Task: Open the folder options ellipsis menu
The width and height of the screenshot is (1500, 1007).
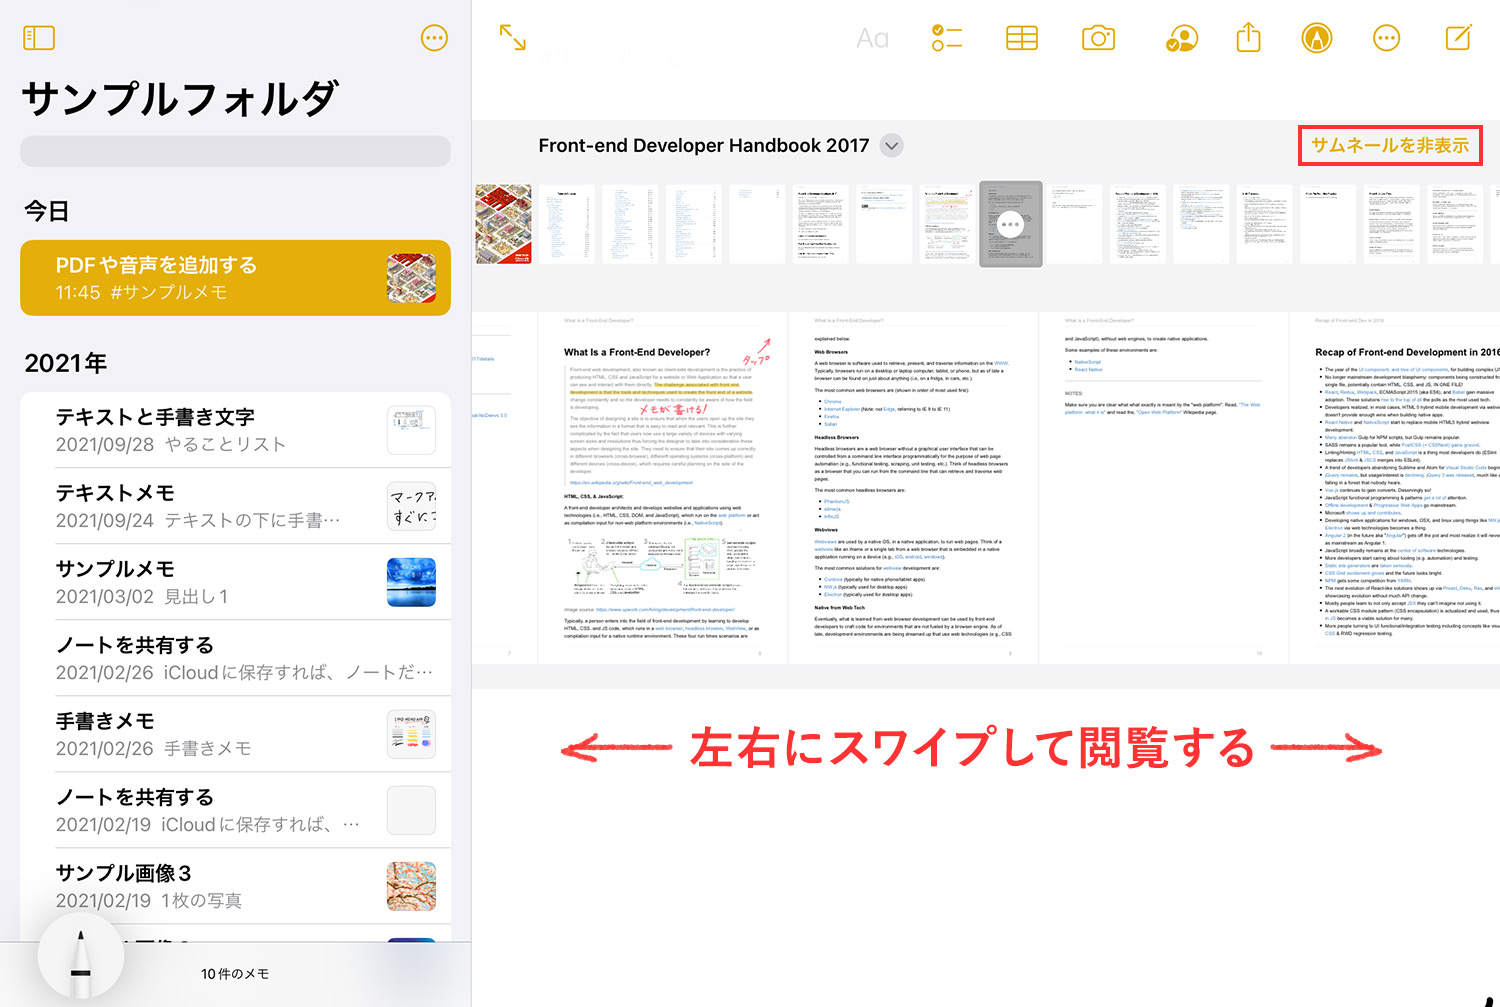Action: tap(434, 38)
